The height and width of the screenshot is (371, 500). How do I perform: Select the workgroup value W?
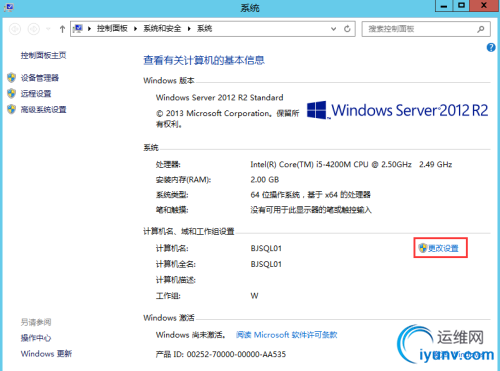pos(254,296)
